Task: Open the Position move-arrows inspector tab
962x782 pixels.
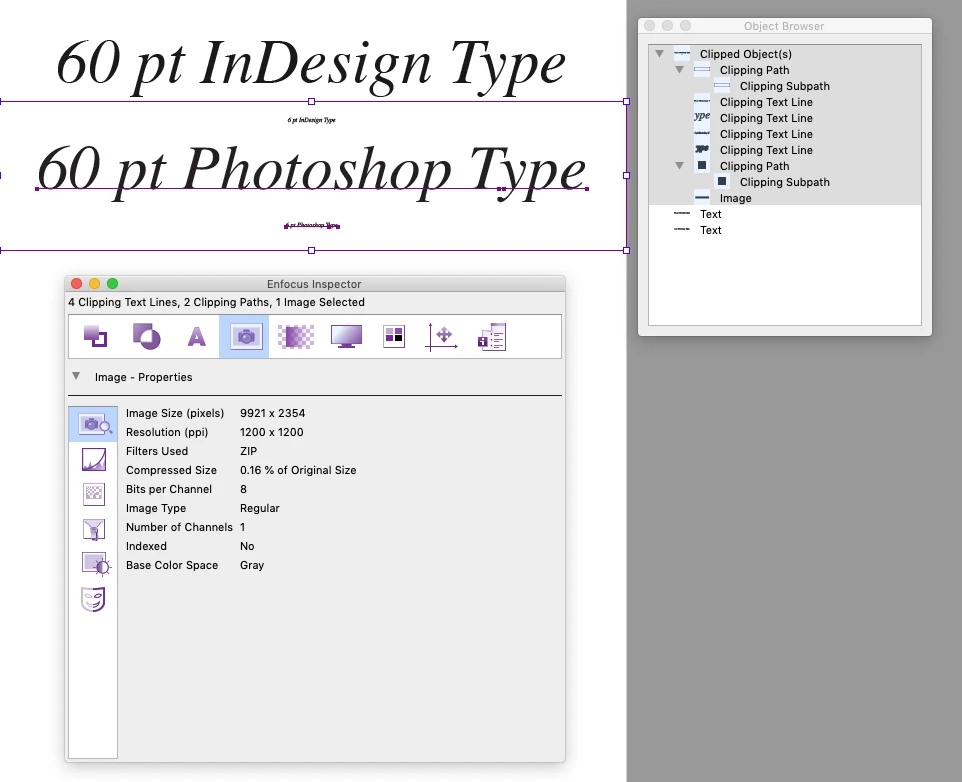Action: click(442, 337)
